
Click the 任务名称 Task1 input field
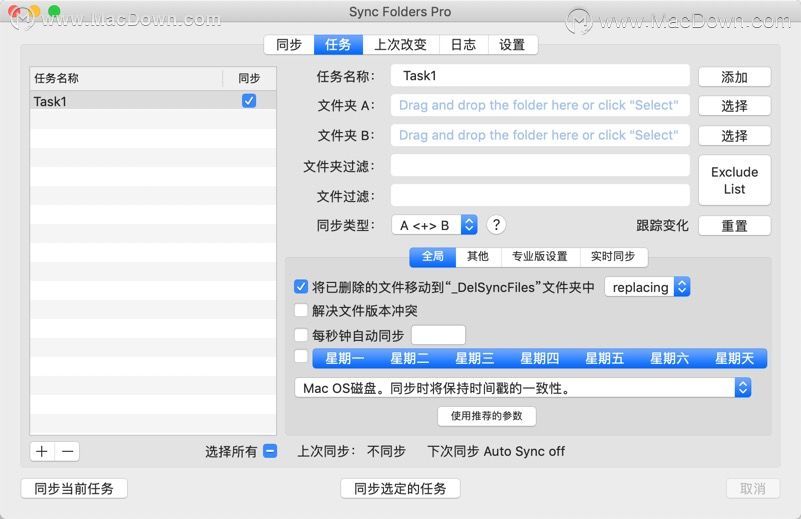[540, 76]
